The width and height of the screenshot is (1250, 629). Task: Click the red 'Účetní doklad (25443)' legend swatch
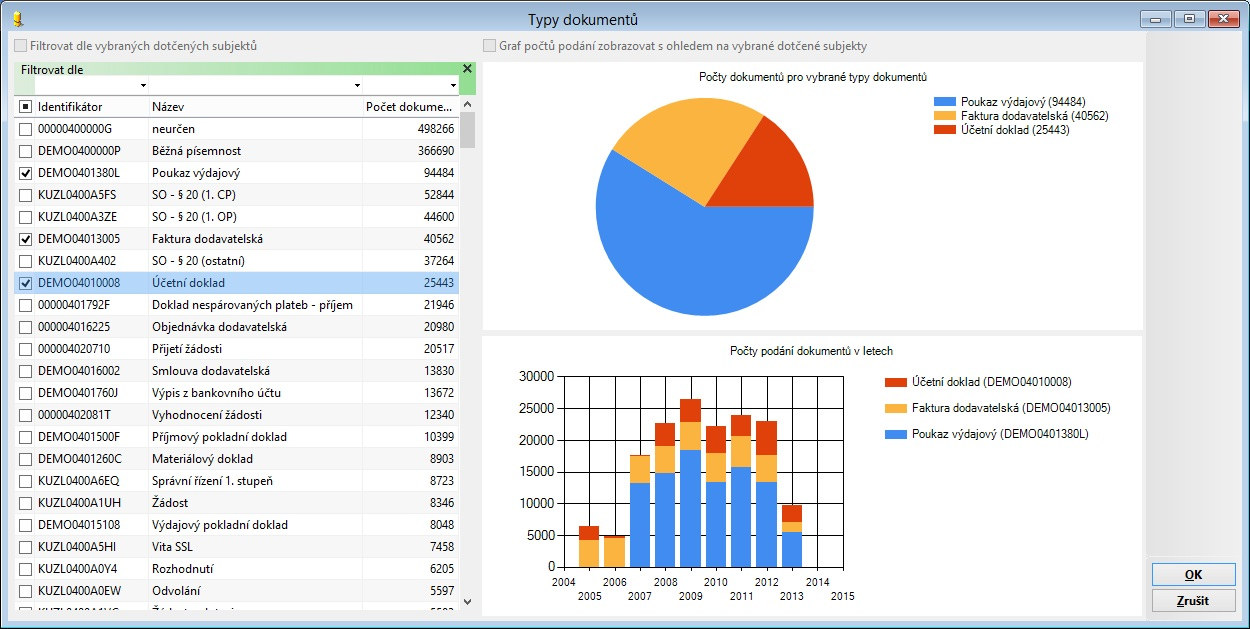(x=945, y=130)
